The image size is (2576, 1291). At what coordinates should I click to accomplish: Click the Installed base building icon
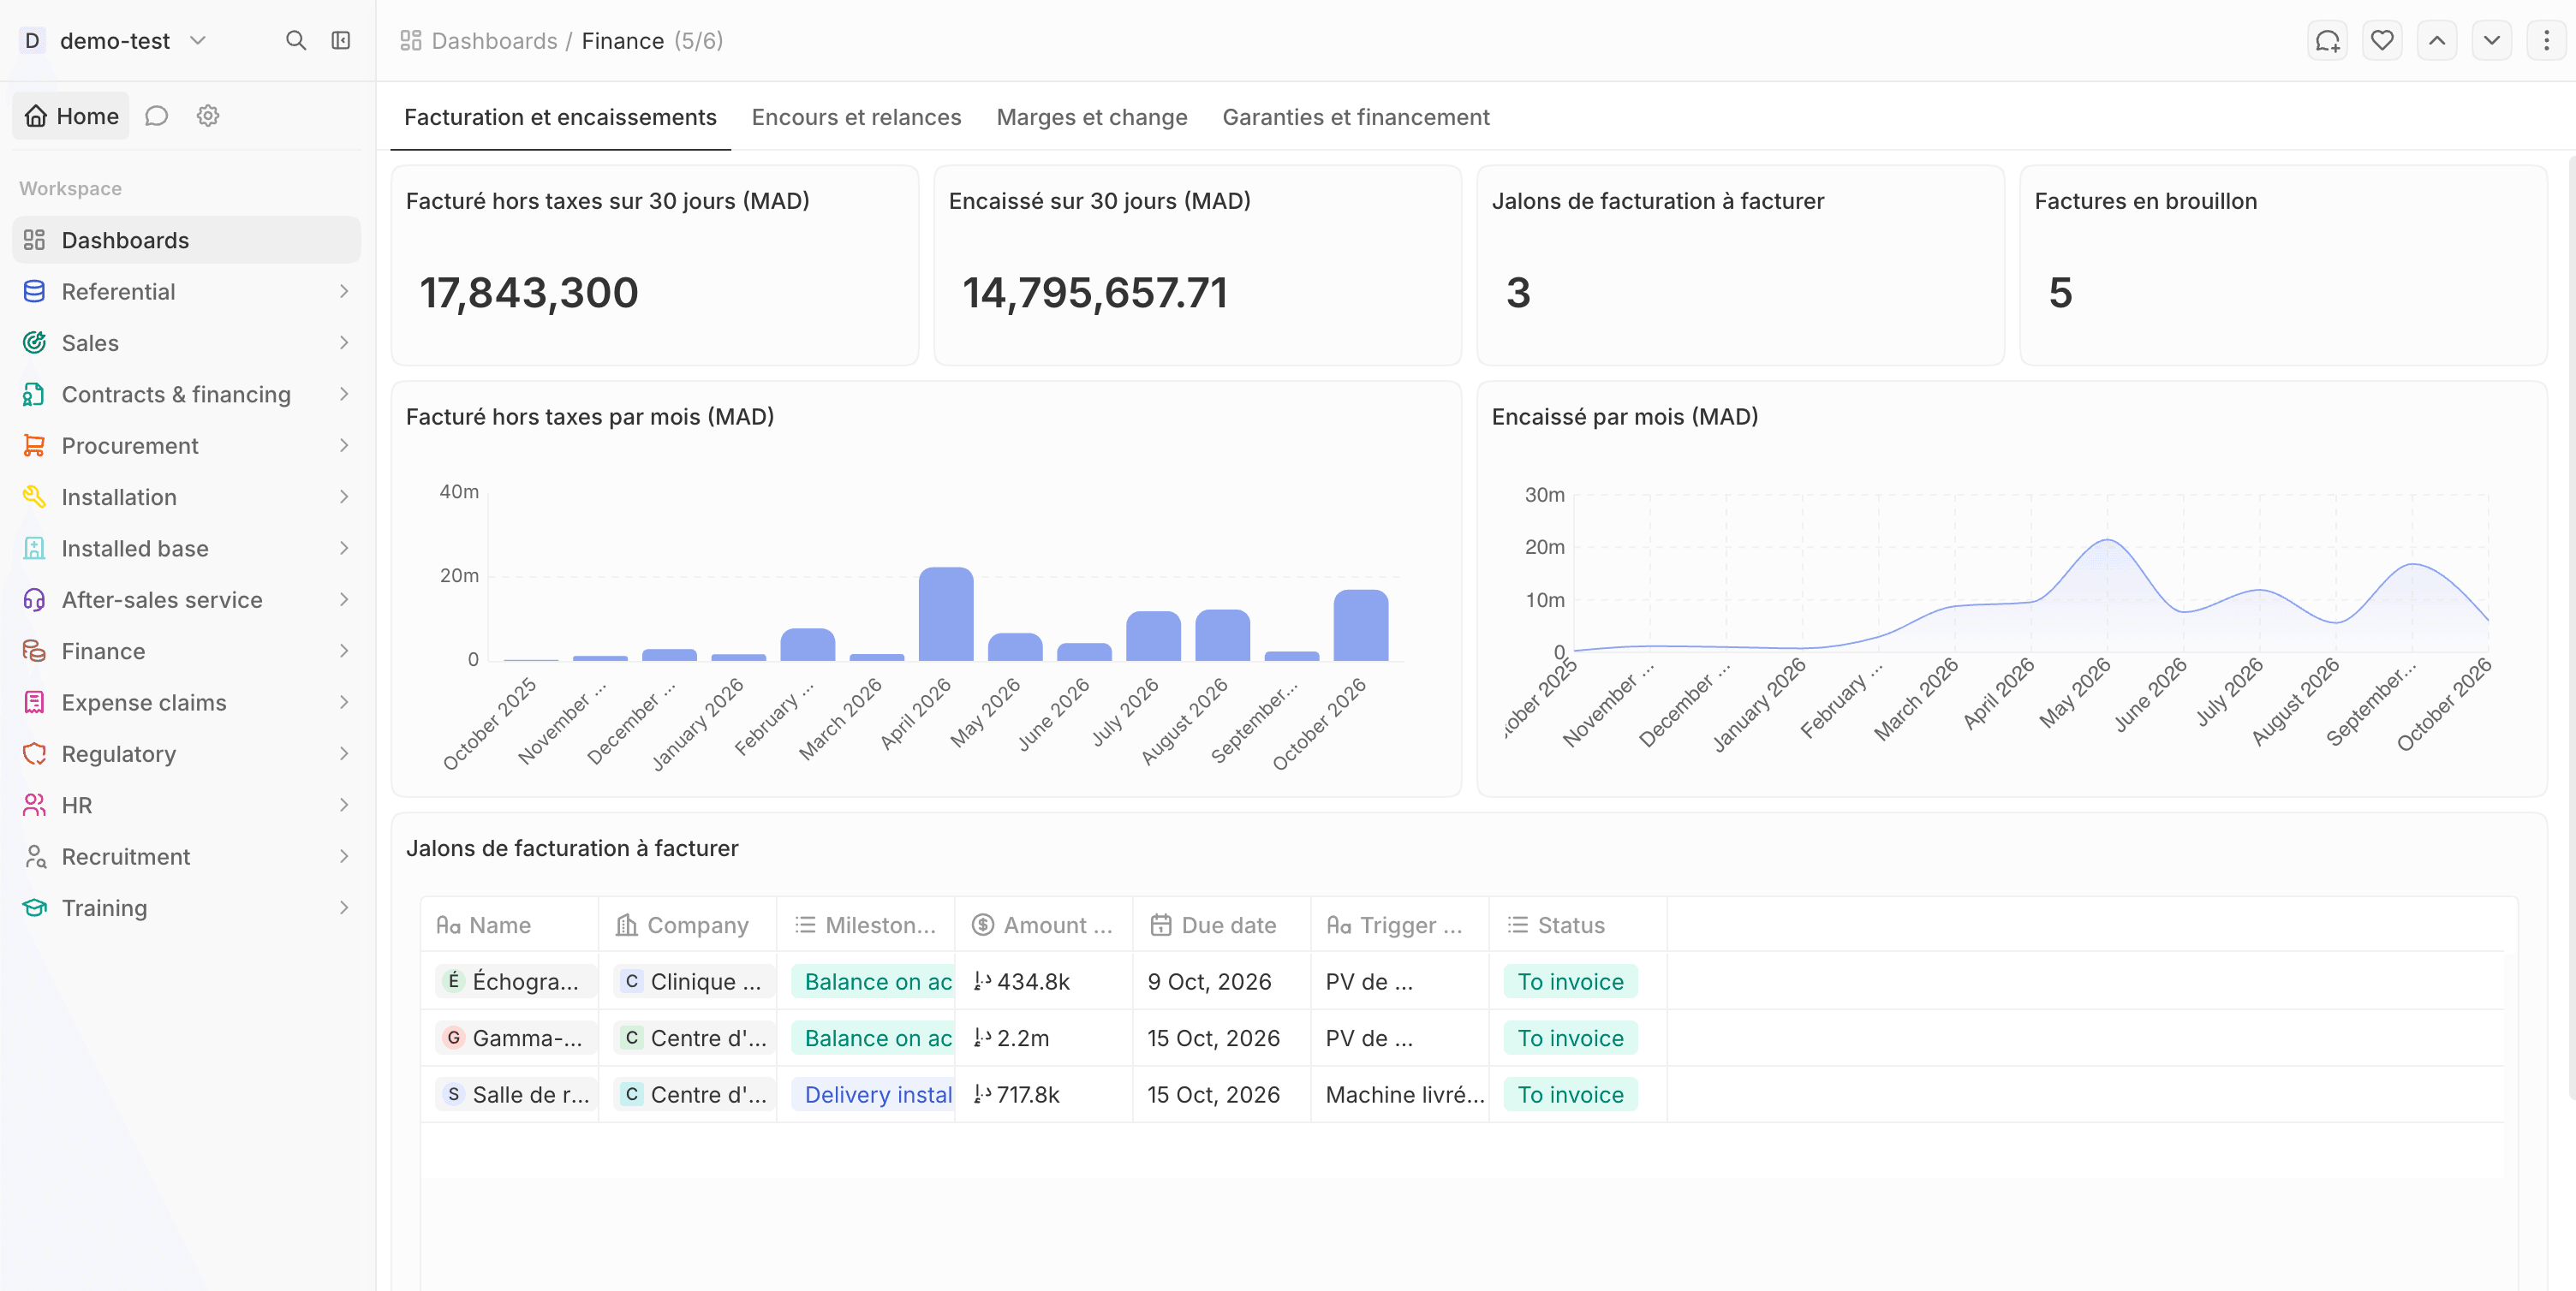pos(34,548)
